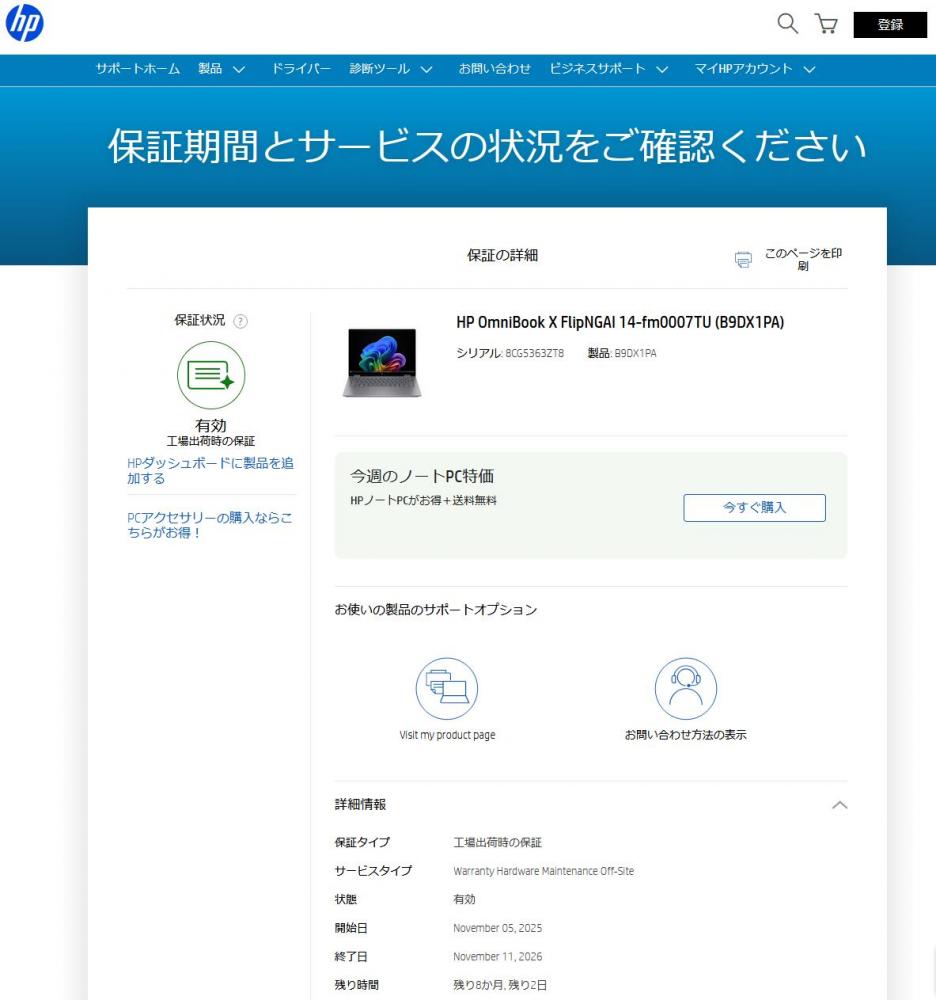Add product via HPダッシュボードに製品を追加する link
Viewport: 936px width, 1000px height.
(210, 471)
